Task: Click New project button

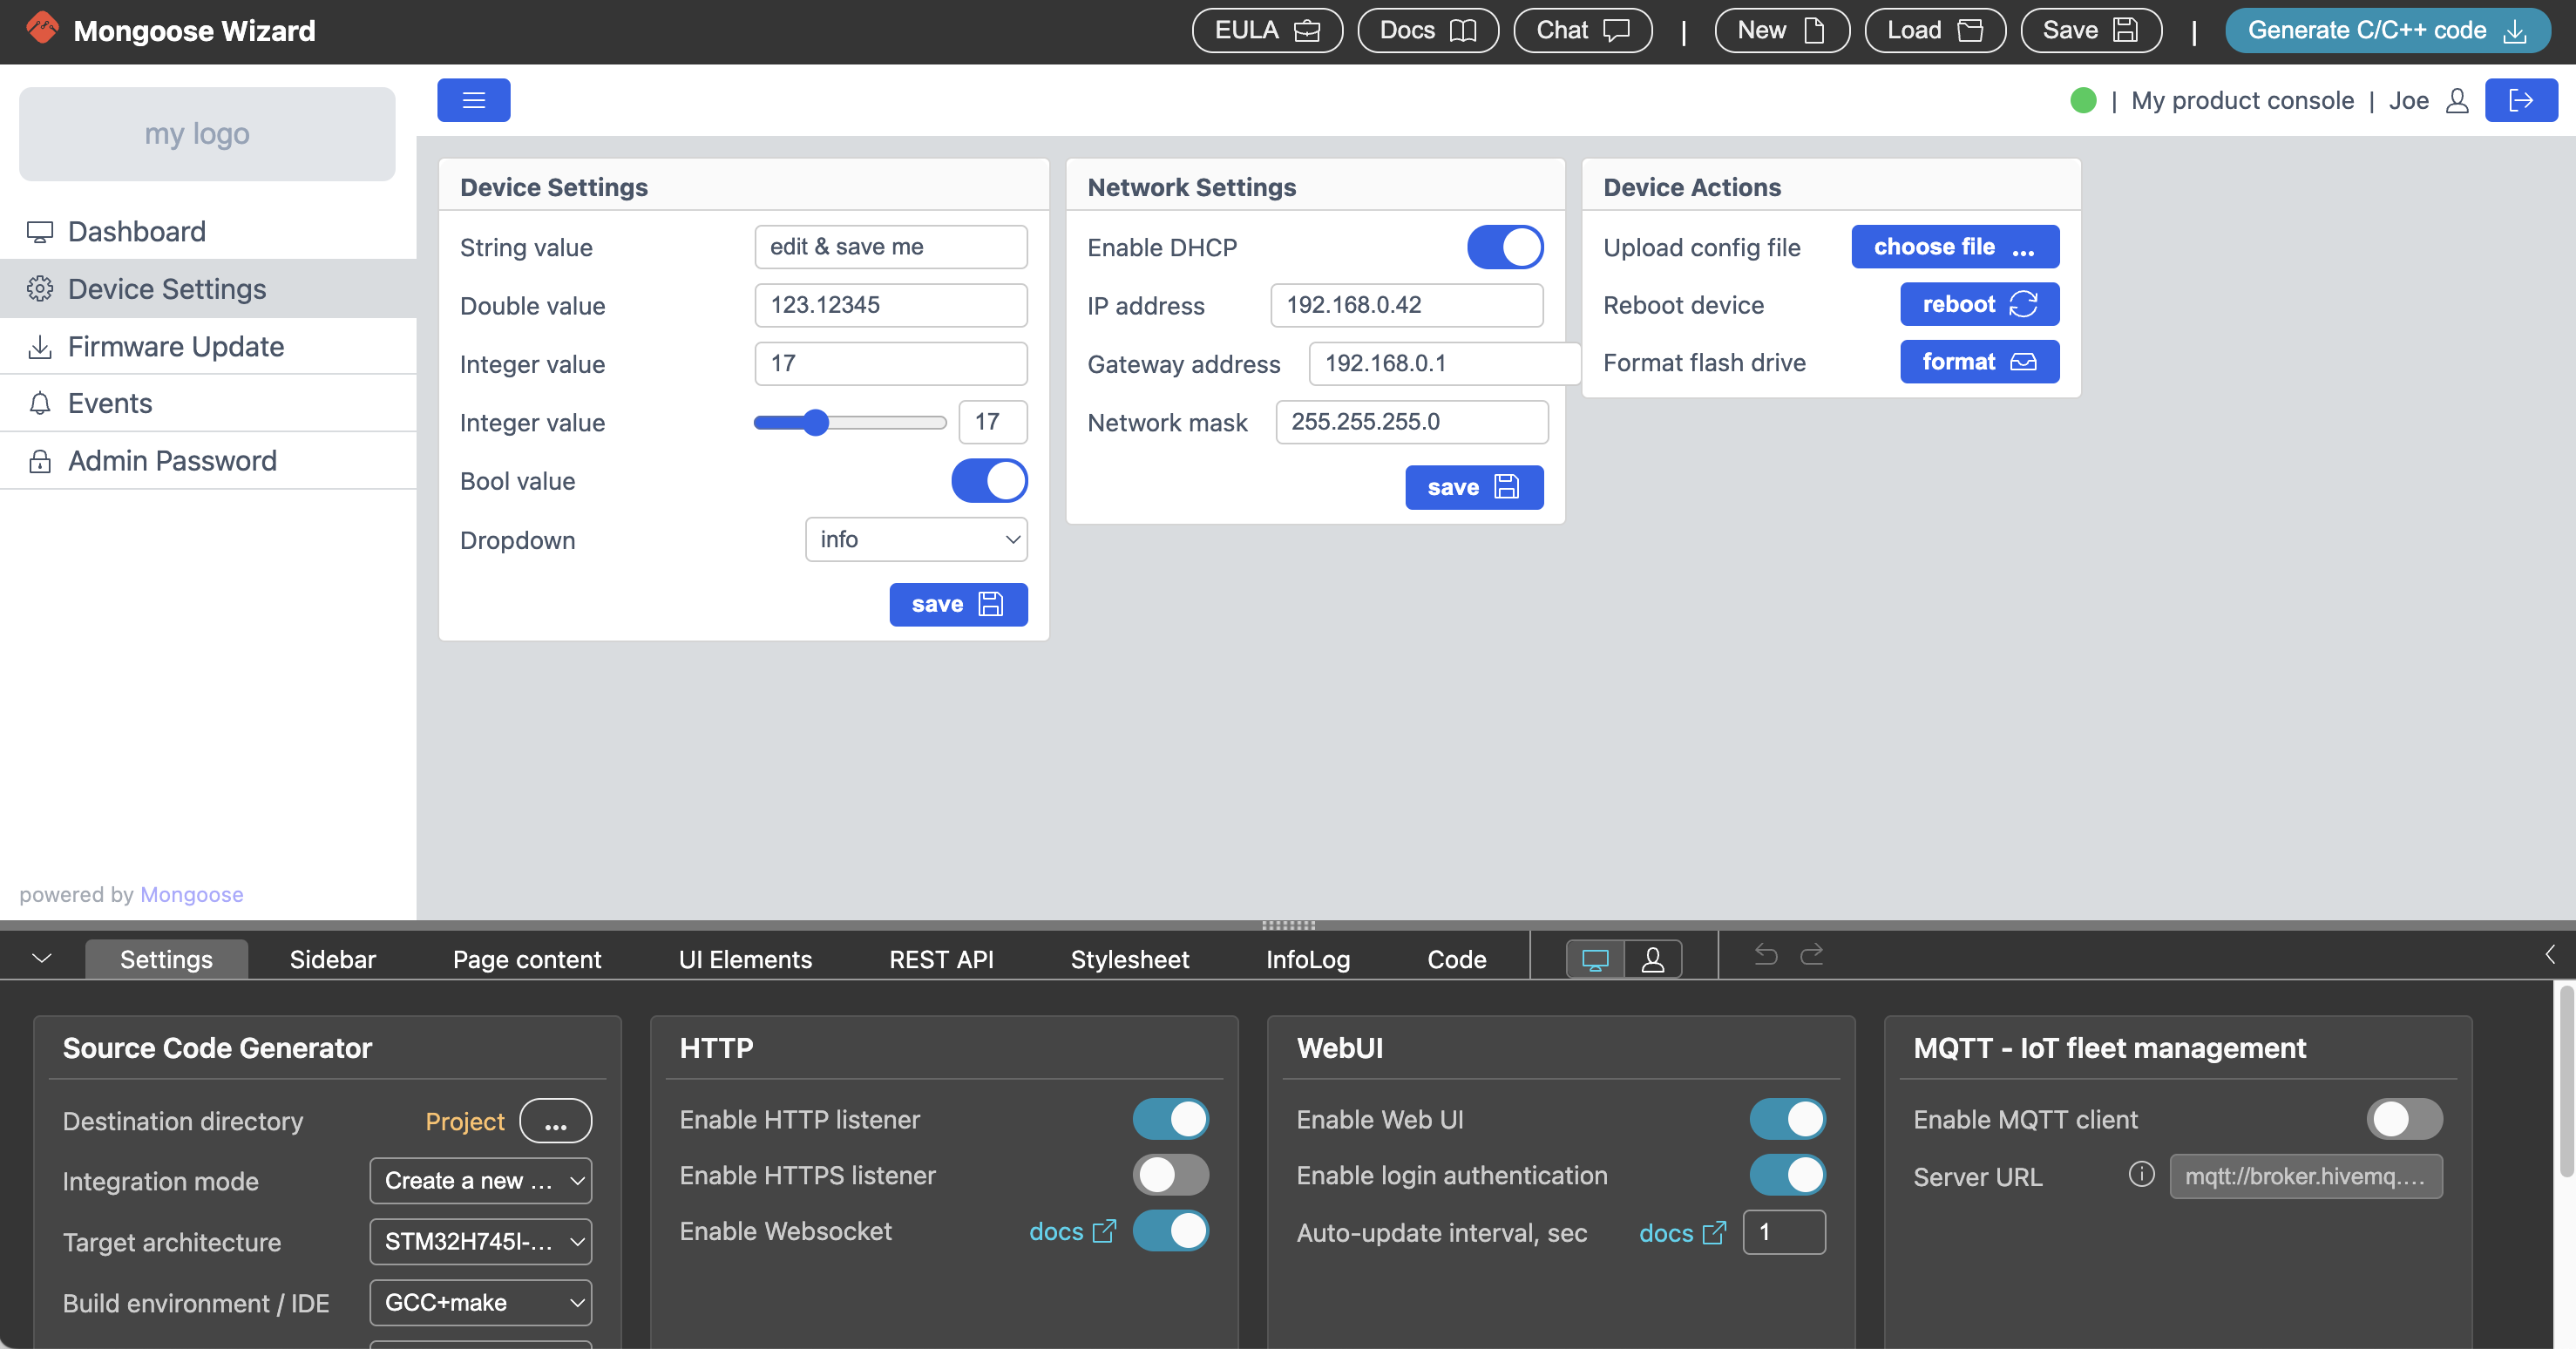Action: (x=1781, y=30)
